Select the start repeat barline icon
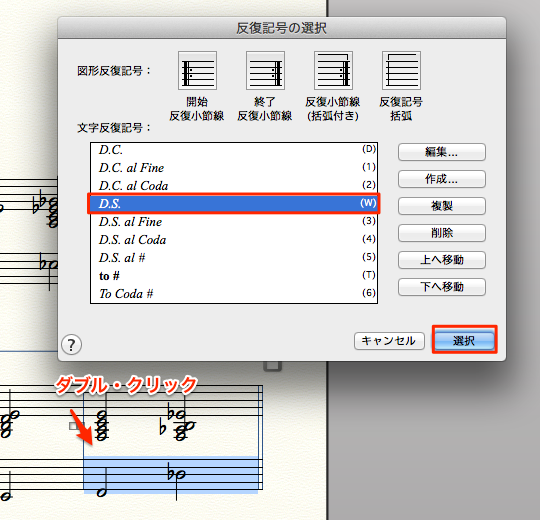This screenshot has height=520, width=540. [x=197, y=71]
